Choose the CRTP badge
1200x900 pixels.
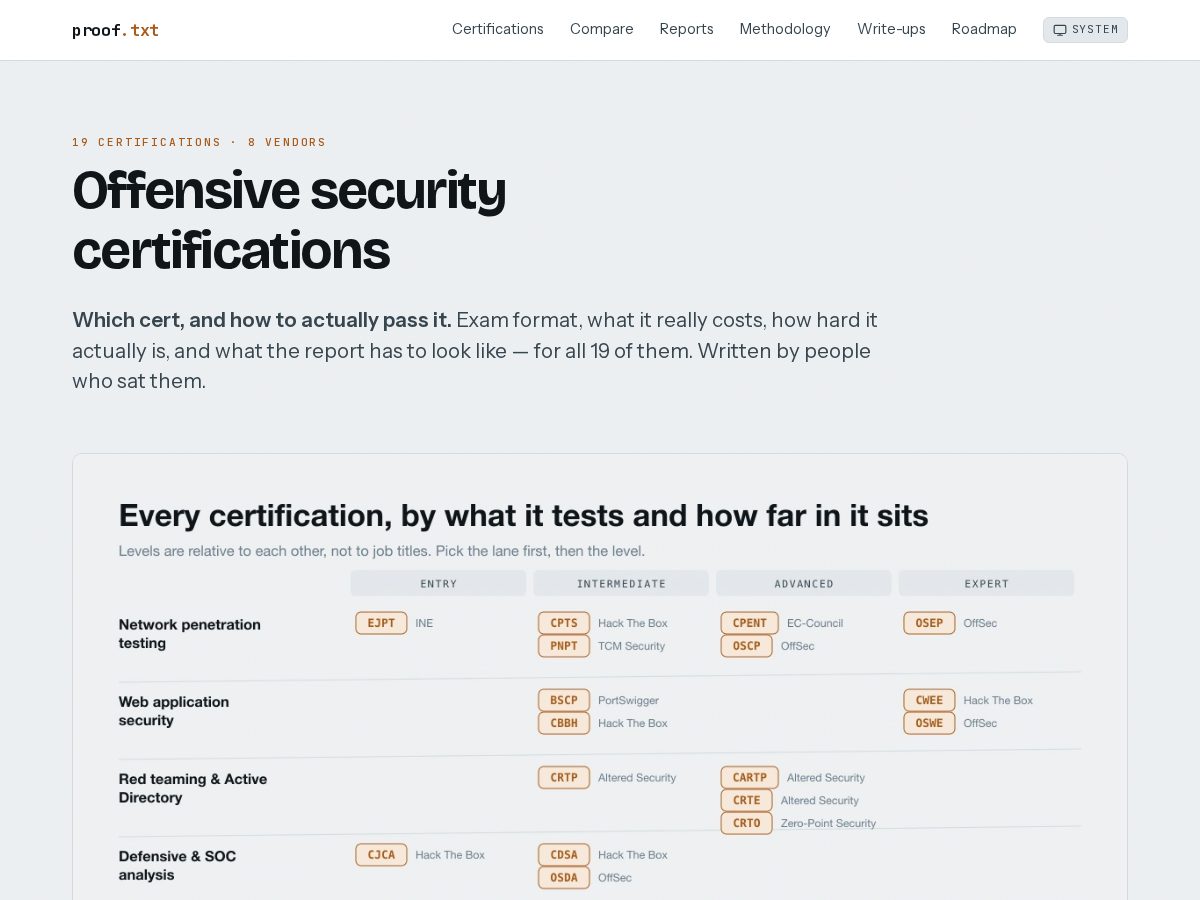pyautogui.click(x=564, y=777)
